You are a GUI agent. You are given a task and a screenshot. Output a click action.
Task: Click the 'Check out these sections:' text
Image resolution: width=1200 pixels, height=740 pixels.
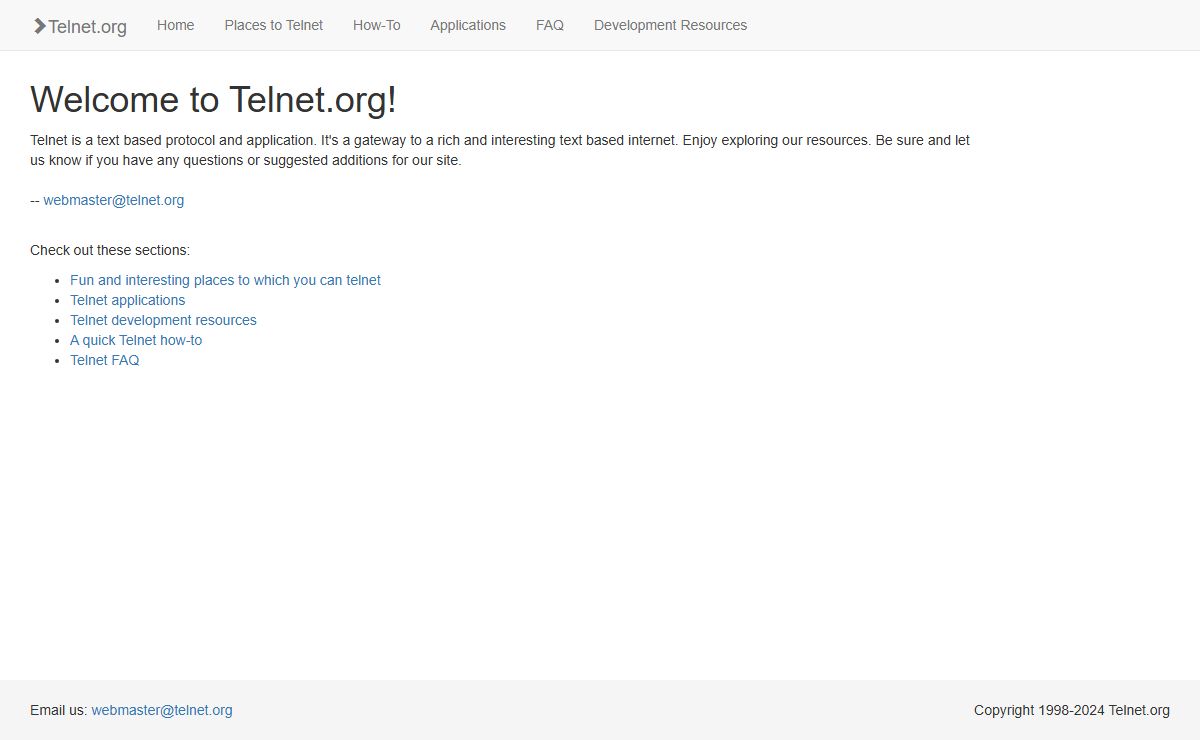(110, 250)
